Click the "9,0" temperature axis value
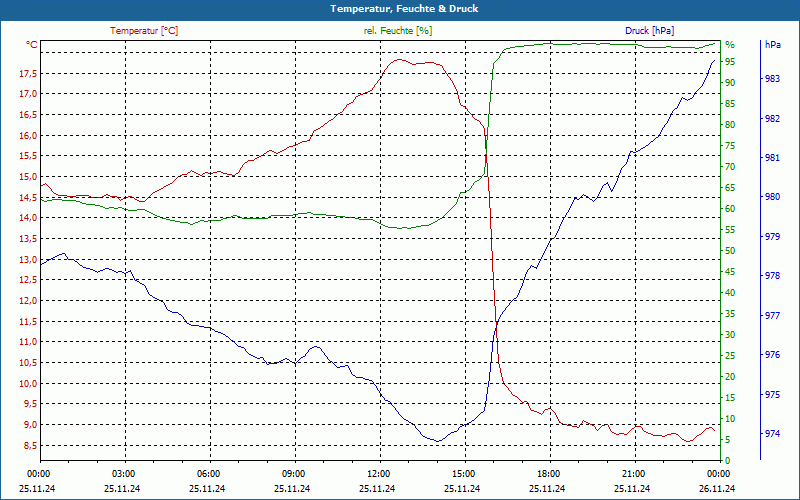The width and height of the screenshot is (800, 500). (30, 425)
